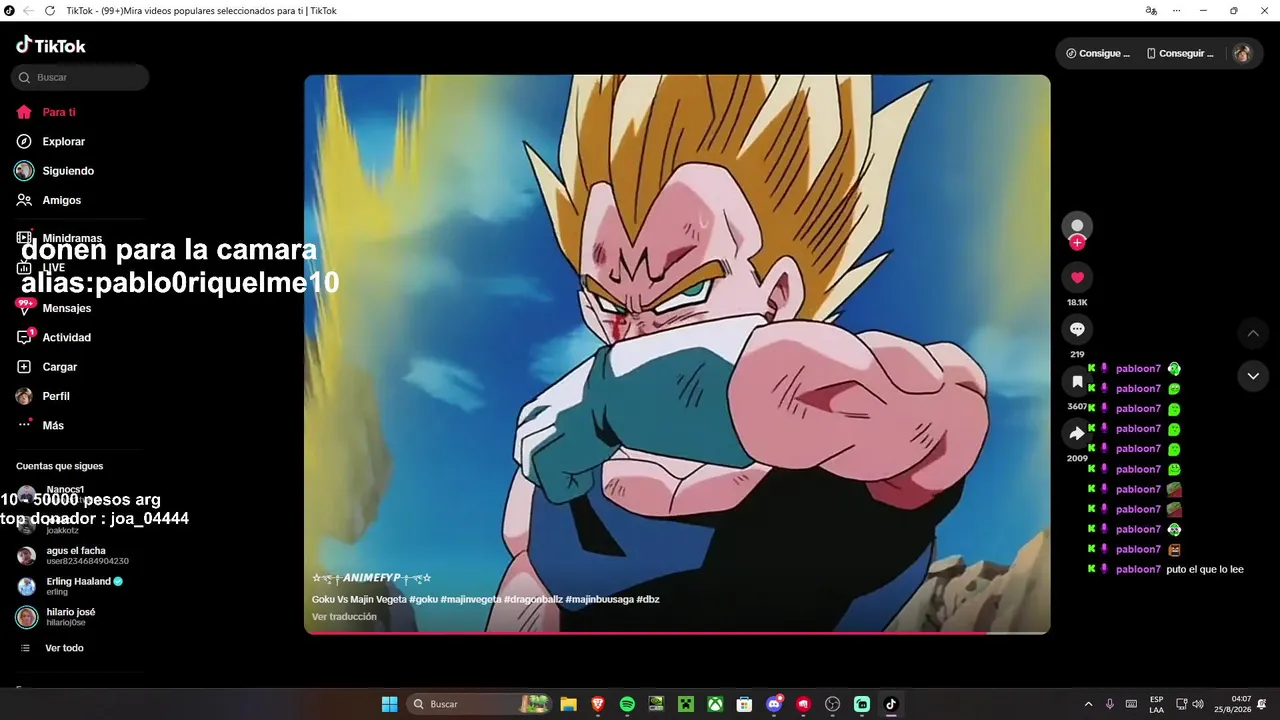Viewport: 1280px width, 720px height.
Task: Open Discord from the taskbar
Action: coord(774,704)
